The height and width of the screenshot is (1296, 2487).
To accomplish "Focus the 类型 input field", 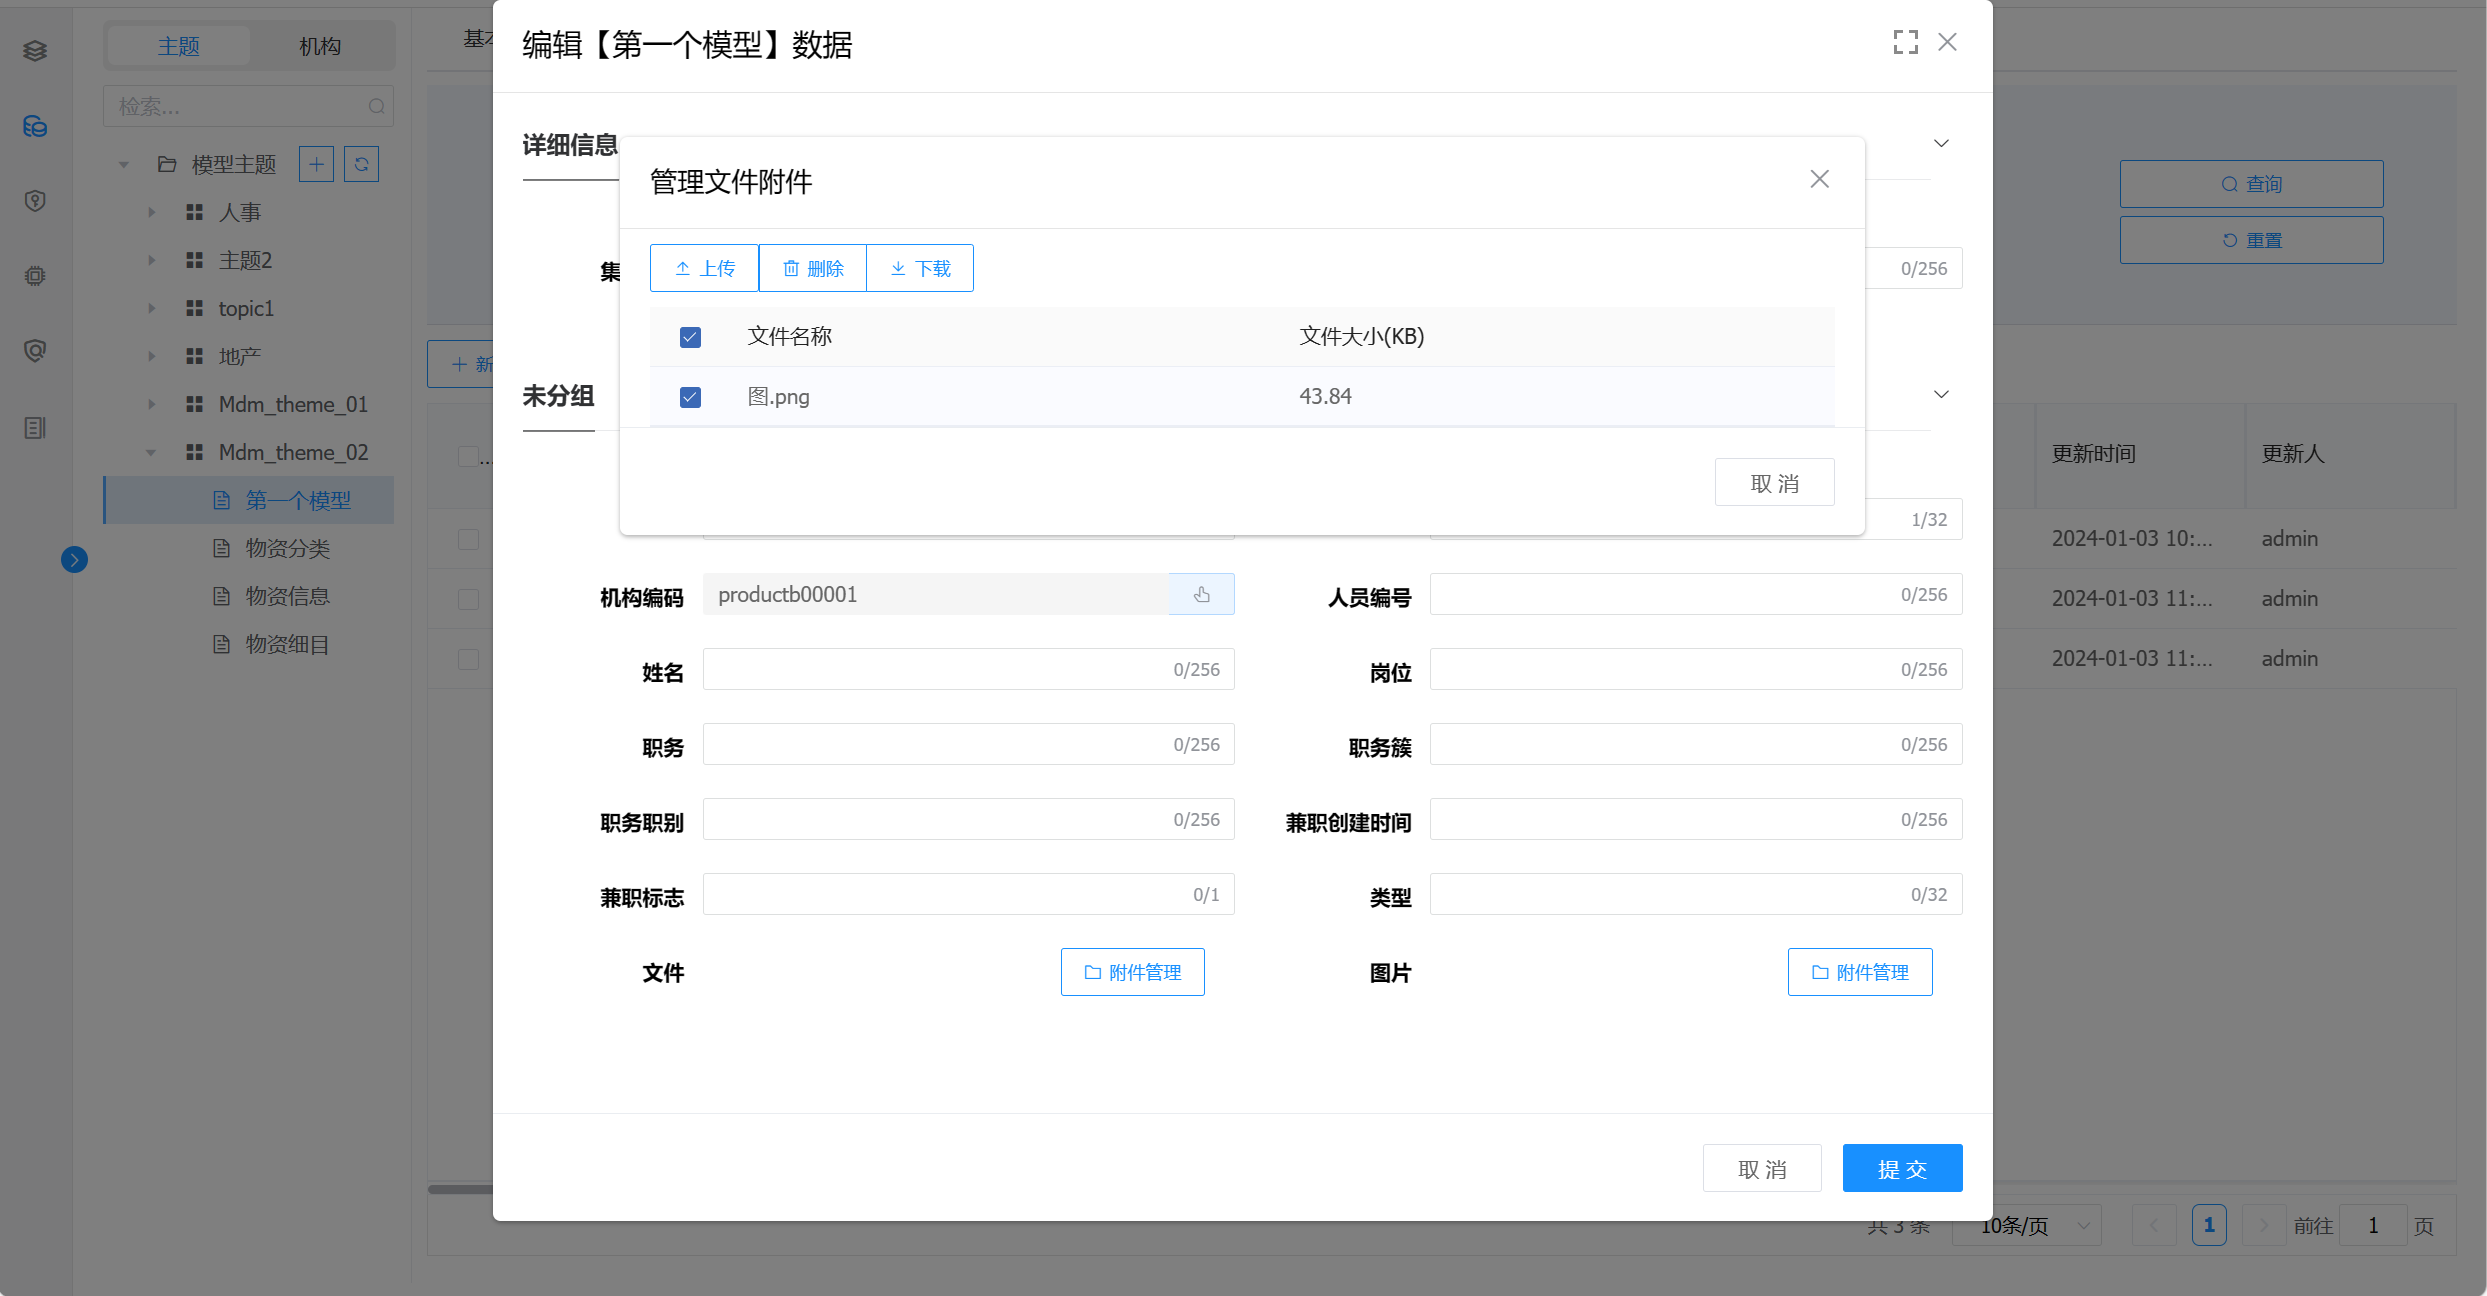I will [1696, 894].
